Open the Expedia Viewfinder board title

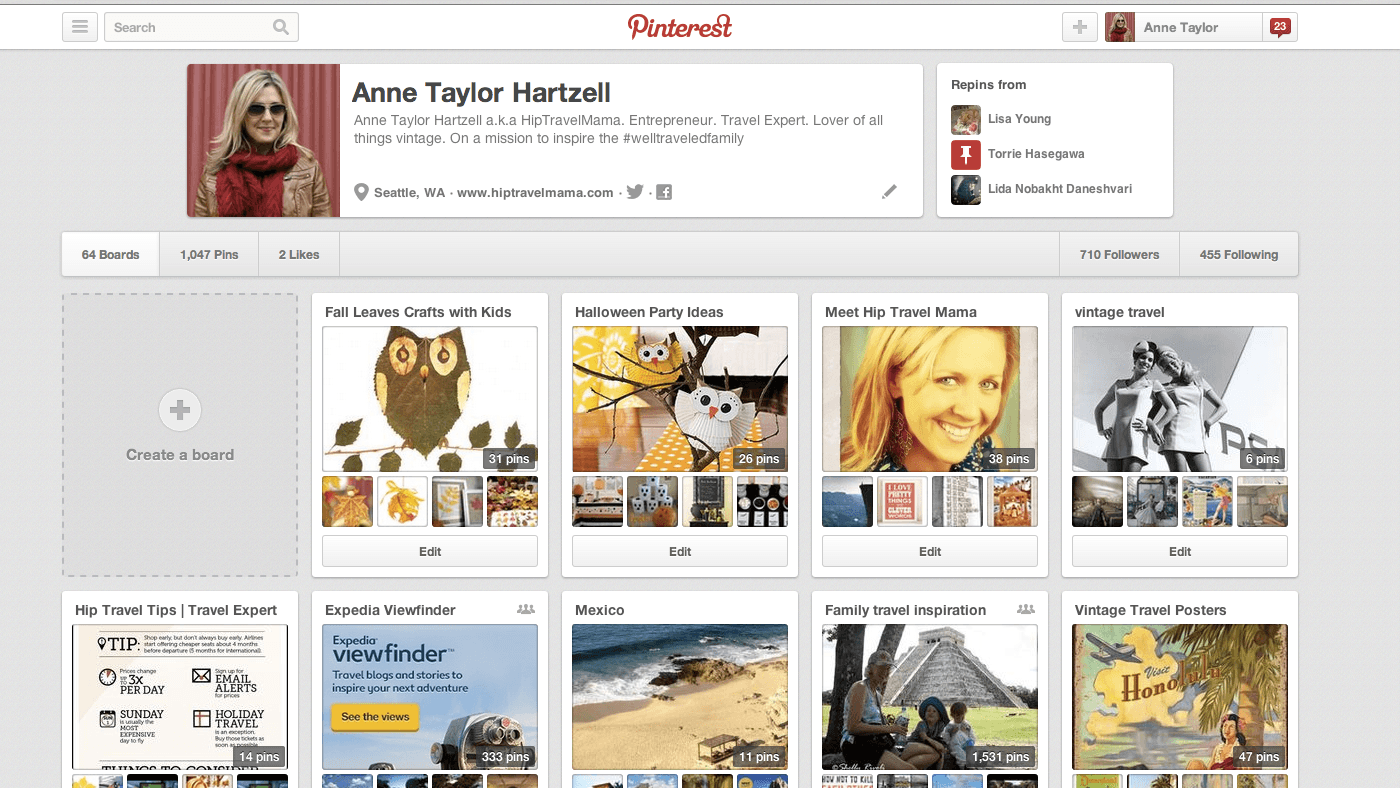(x=390, y=610)
